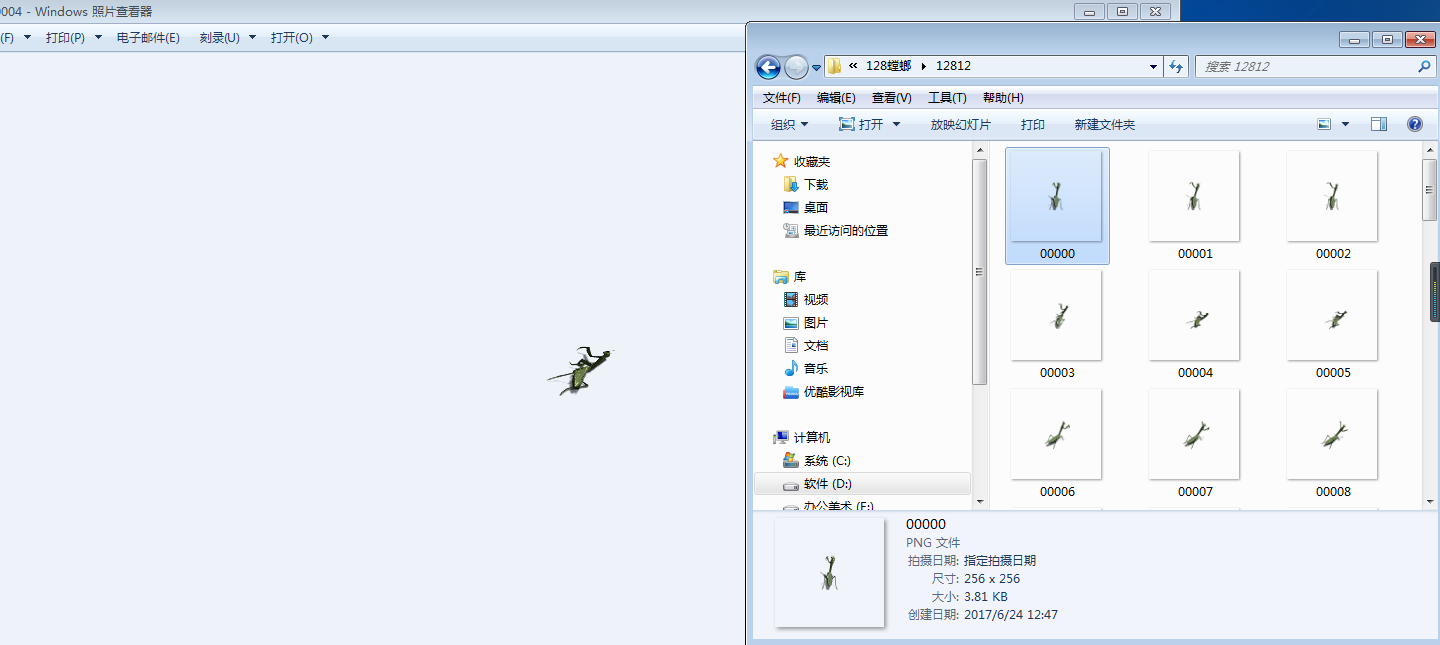Click 打印 in the Explorer toolbar
The image size is (1440, 645).
1033,125
